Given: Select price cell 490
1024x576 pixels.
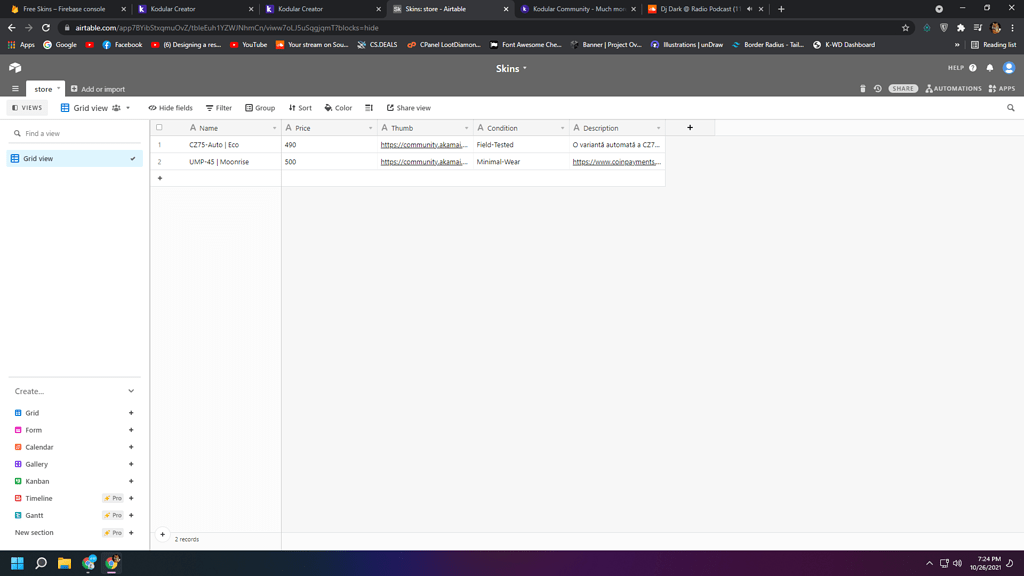Looking at the screenshot, I should [x=329, y=145].
